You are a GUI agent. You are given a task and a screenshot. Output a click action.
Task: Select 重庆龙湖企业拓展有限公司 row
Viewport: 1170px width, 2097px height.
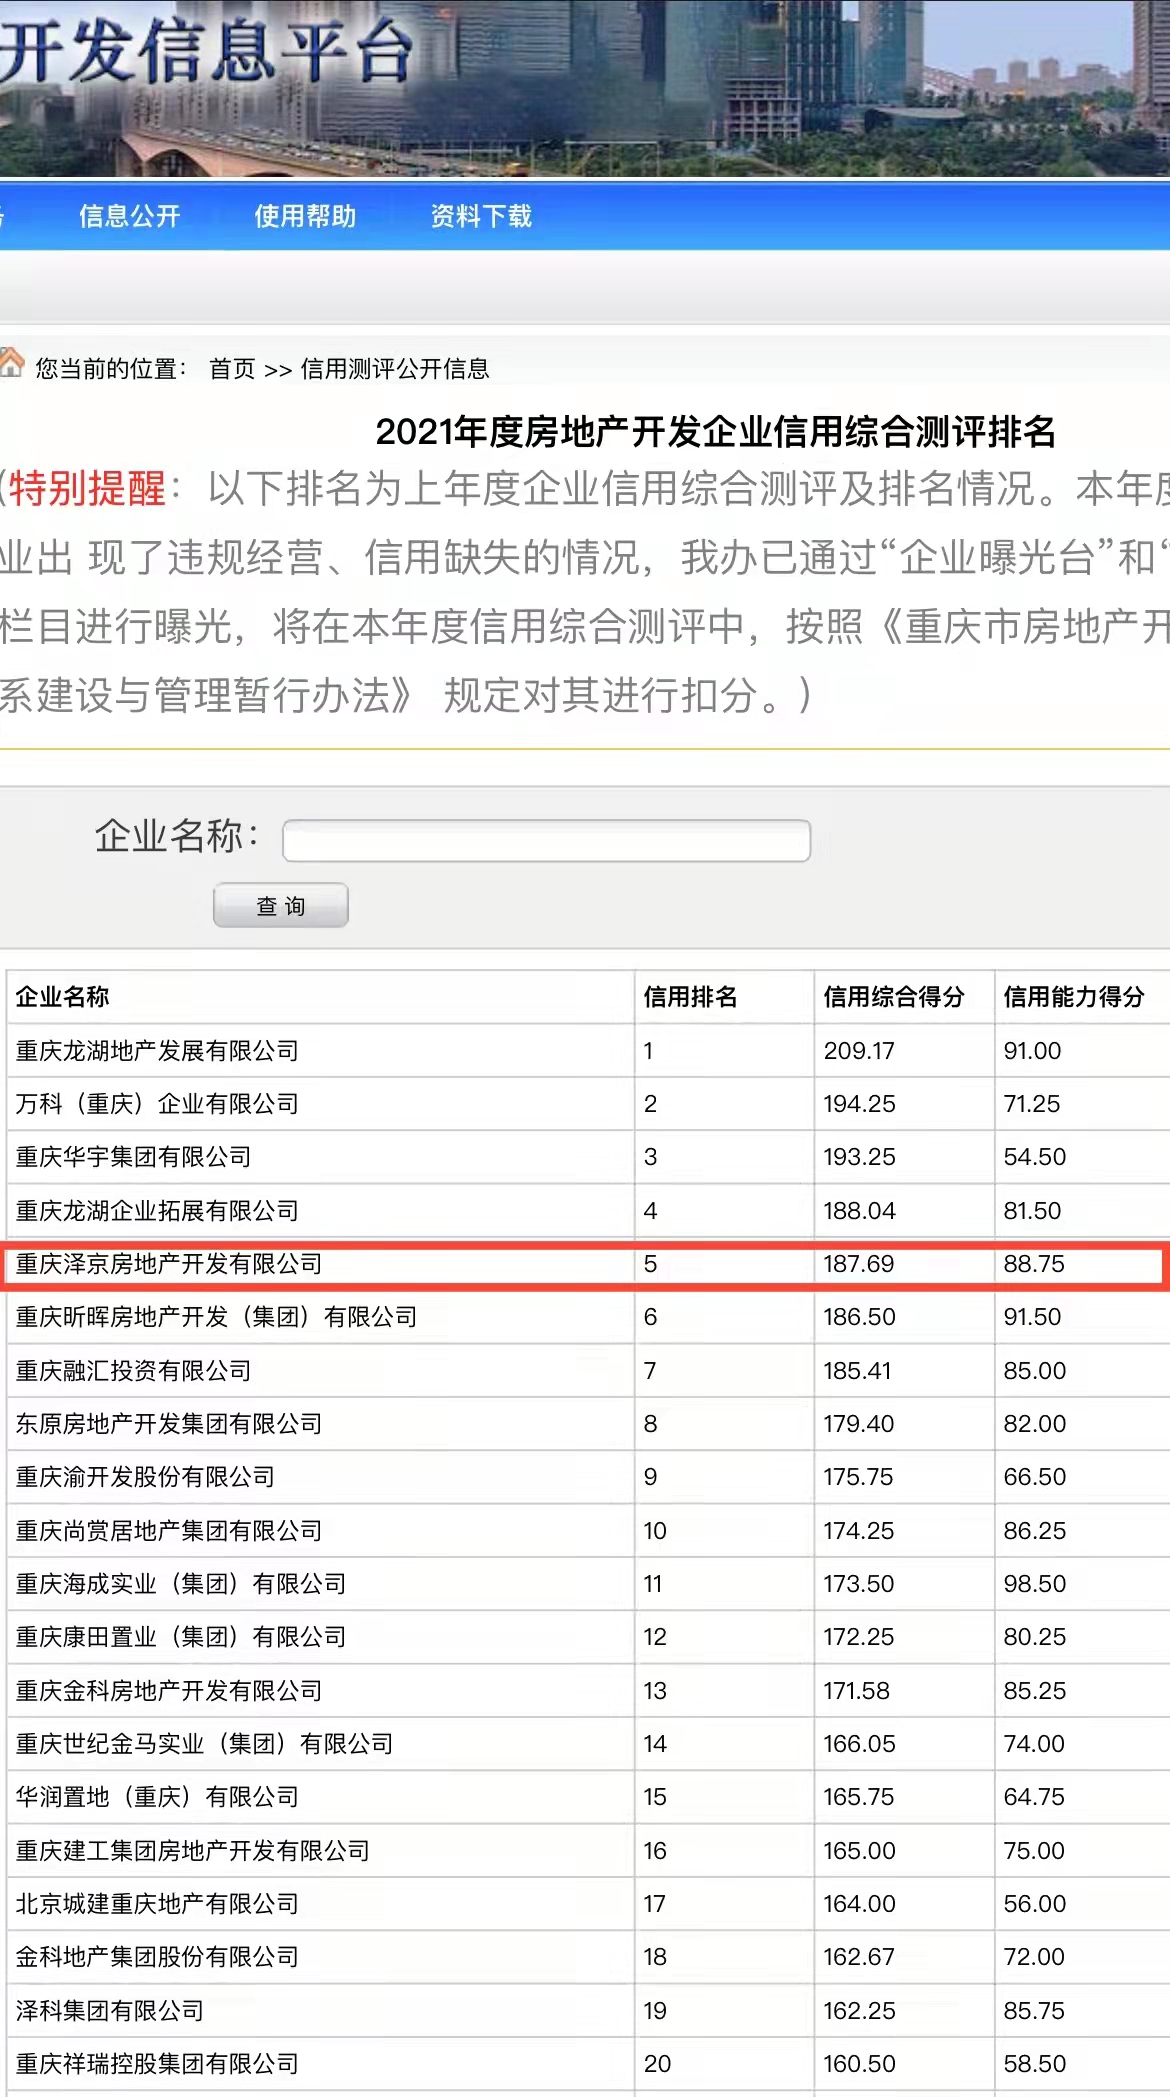tap(588, 1211)
